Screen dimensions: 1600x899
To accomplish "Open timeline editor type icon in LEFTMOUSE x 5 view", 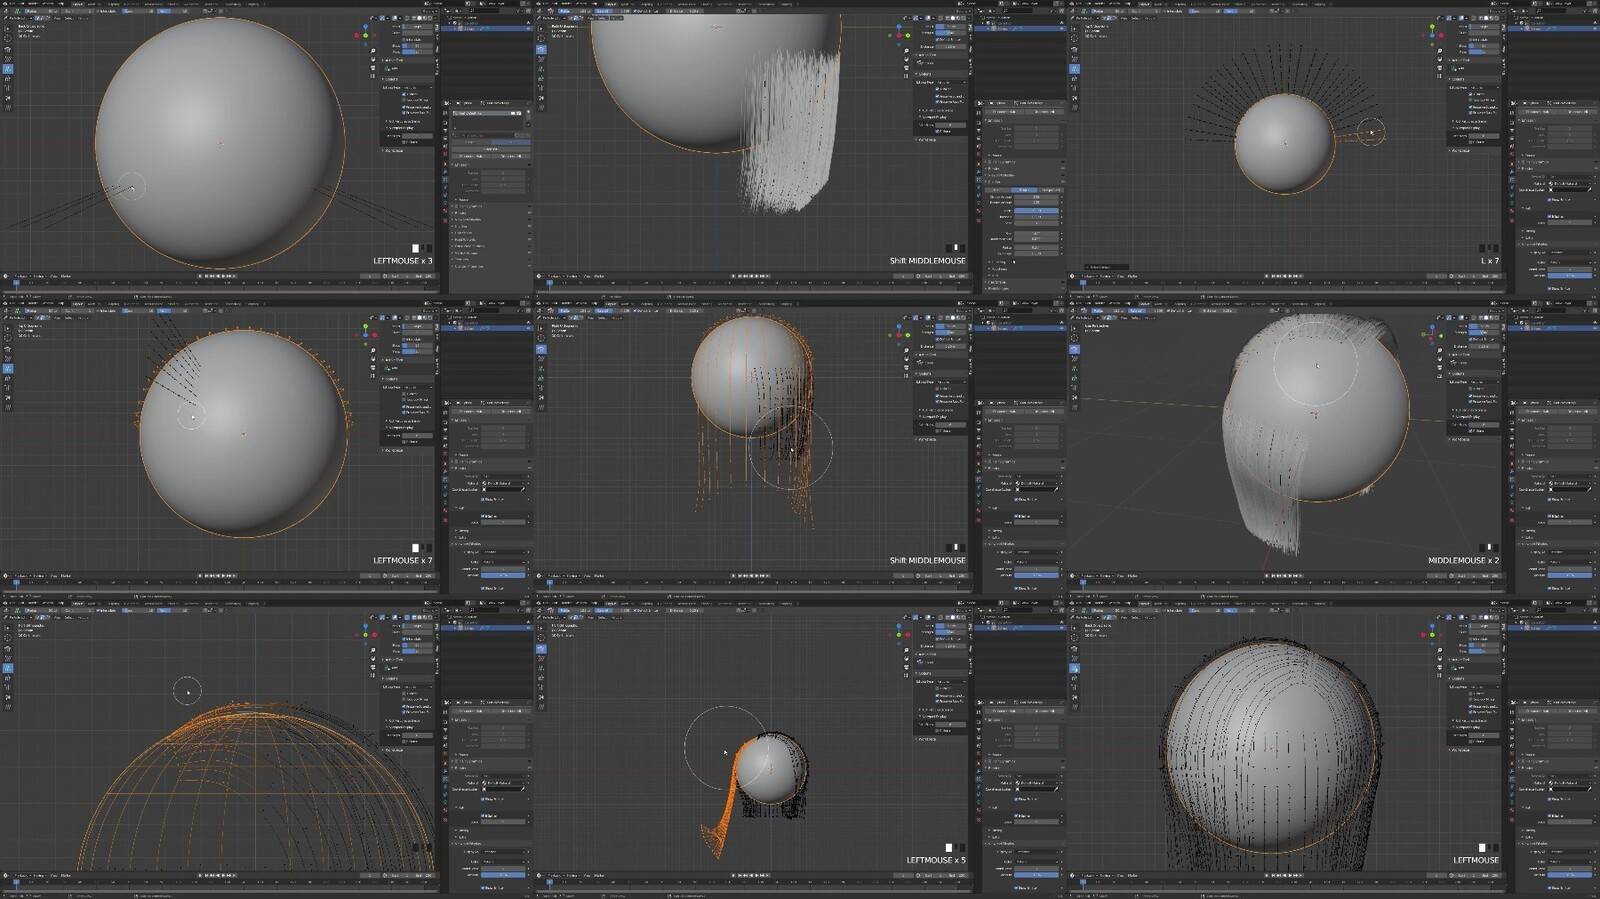I will (539, 876).
